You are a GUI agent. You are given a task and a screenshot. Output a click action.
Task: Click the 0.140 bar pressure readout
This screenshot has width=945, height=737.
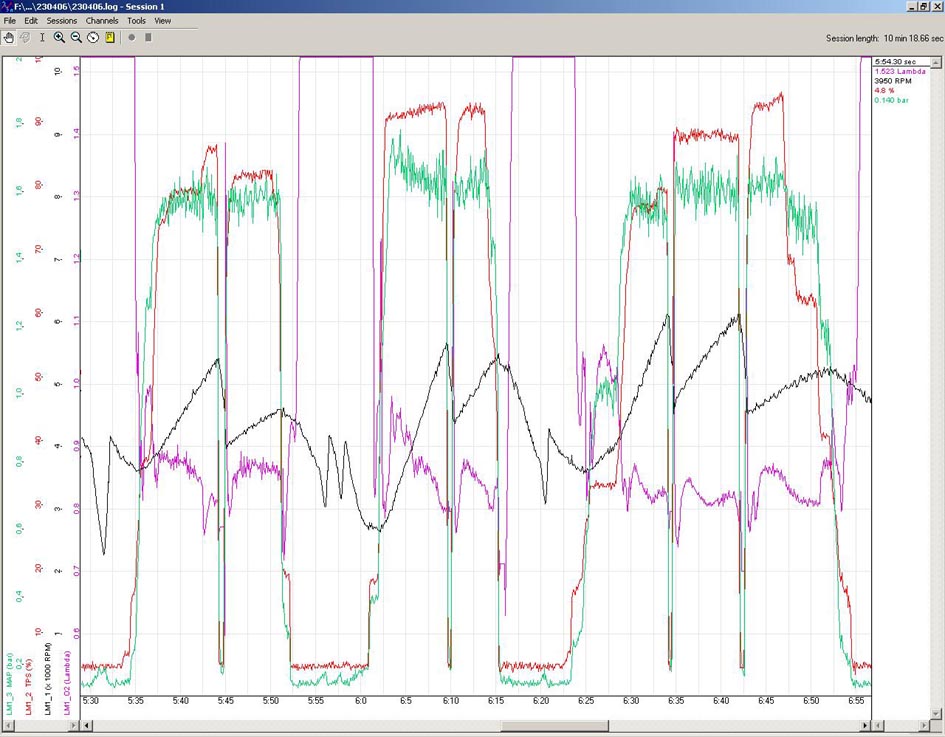point(891,100)
